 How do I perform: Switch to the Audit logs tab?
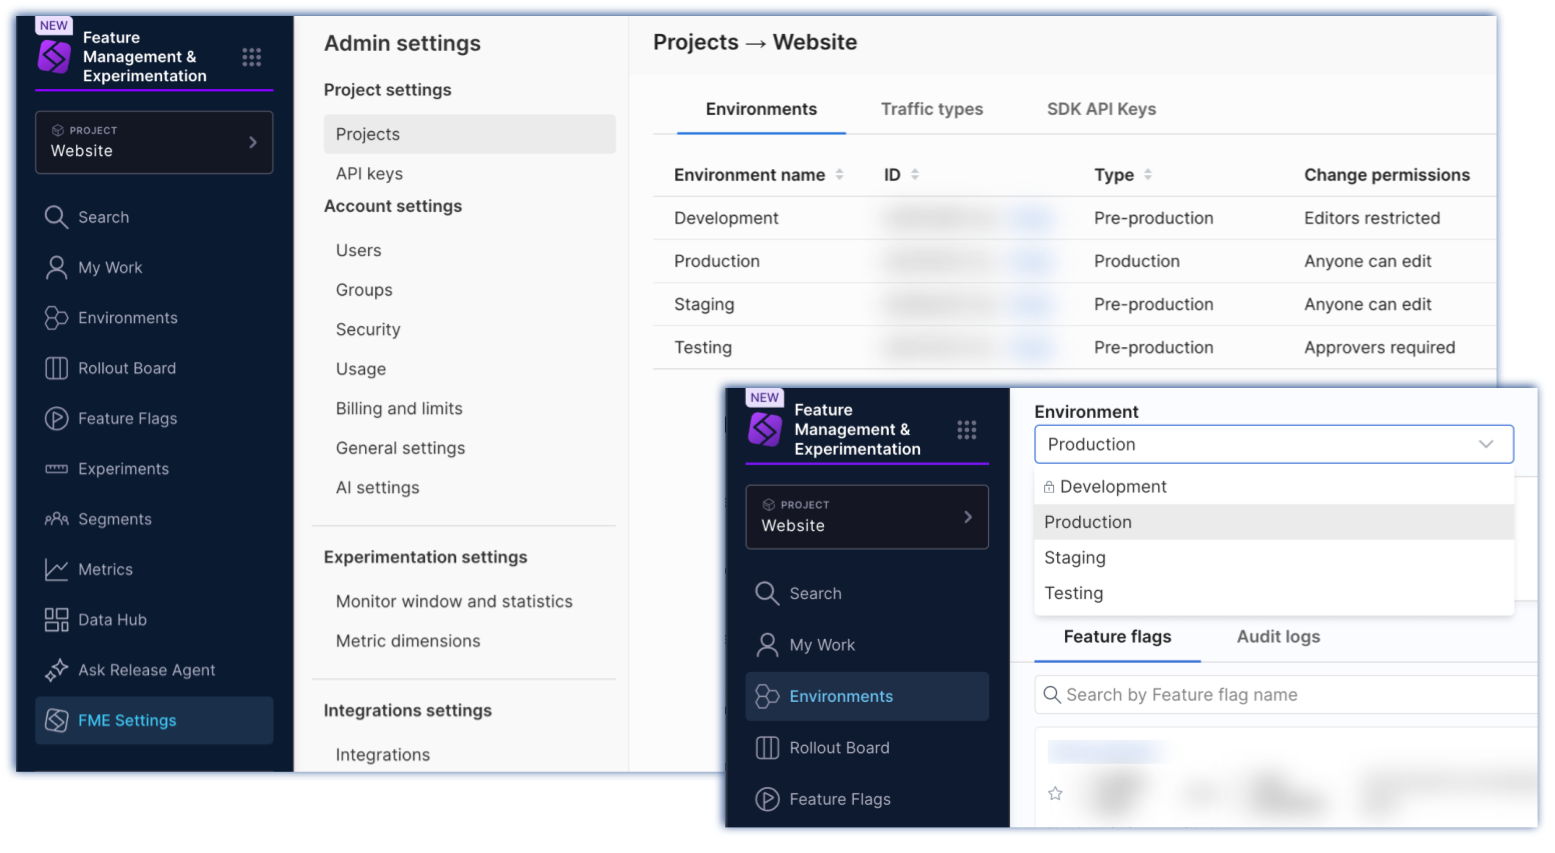coord(1278,637)
